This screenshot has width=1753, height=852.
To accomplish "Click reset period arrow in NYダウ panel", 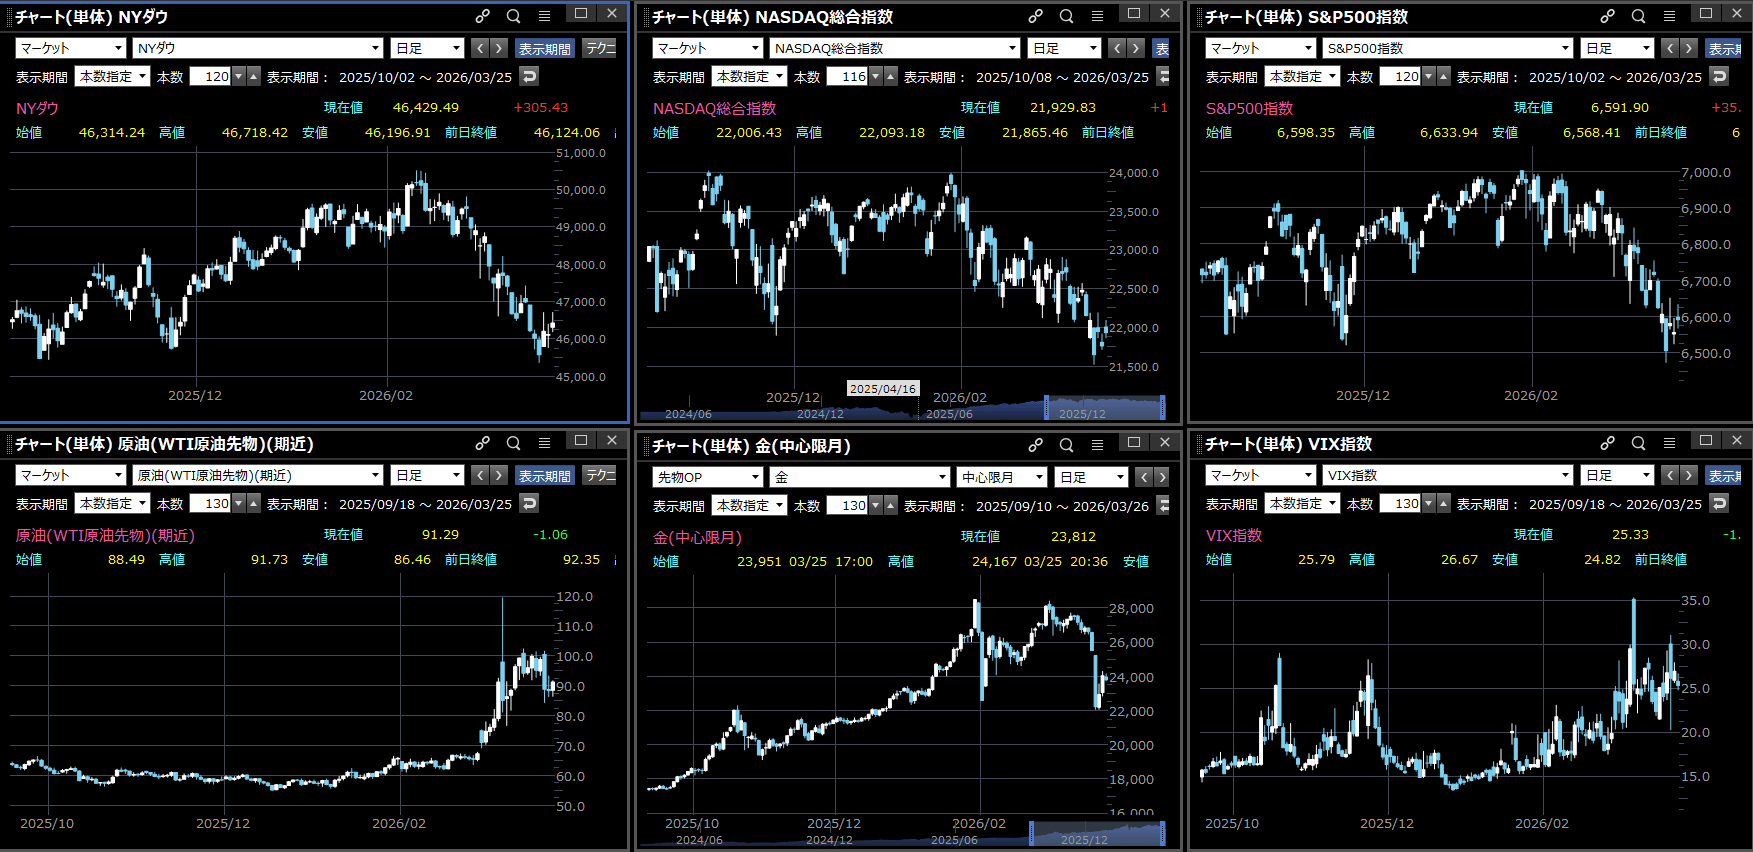I will pyautogui.click(x=530, y=76).
